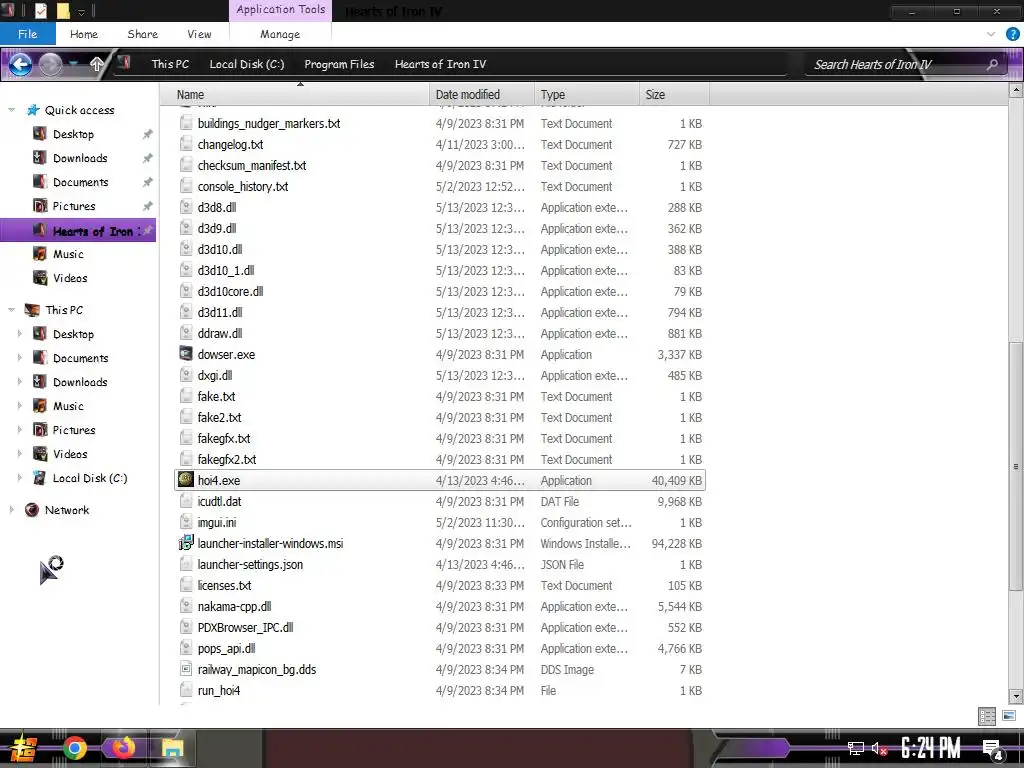This screenshot has width=1024, height=768.
Task: Open File Explorer taskbar button
Action: point(172,748)
